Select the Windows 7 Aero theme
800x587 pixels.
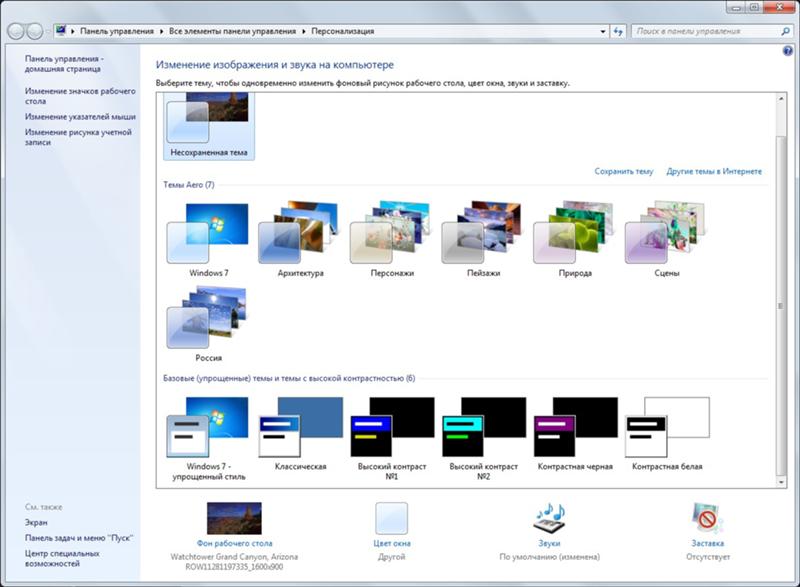tap(209, 240)
